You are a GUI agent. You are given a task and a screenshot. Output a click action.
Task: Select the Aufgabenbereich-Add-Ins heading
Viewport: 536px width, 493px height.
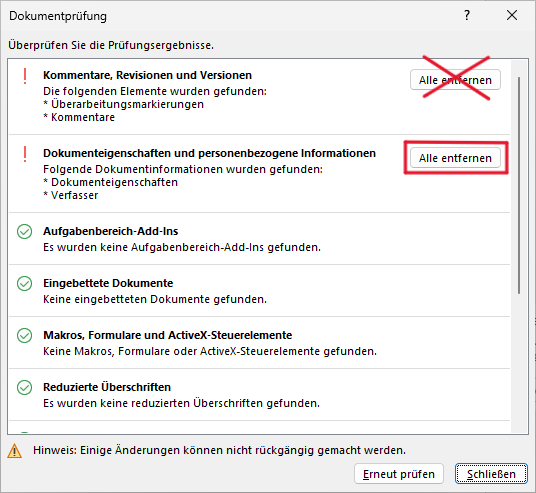coord(110,231)
